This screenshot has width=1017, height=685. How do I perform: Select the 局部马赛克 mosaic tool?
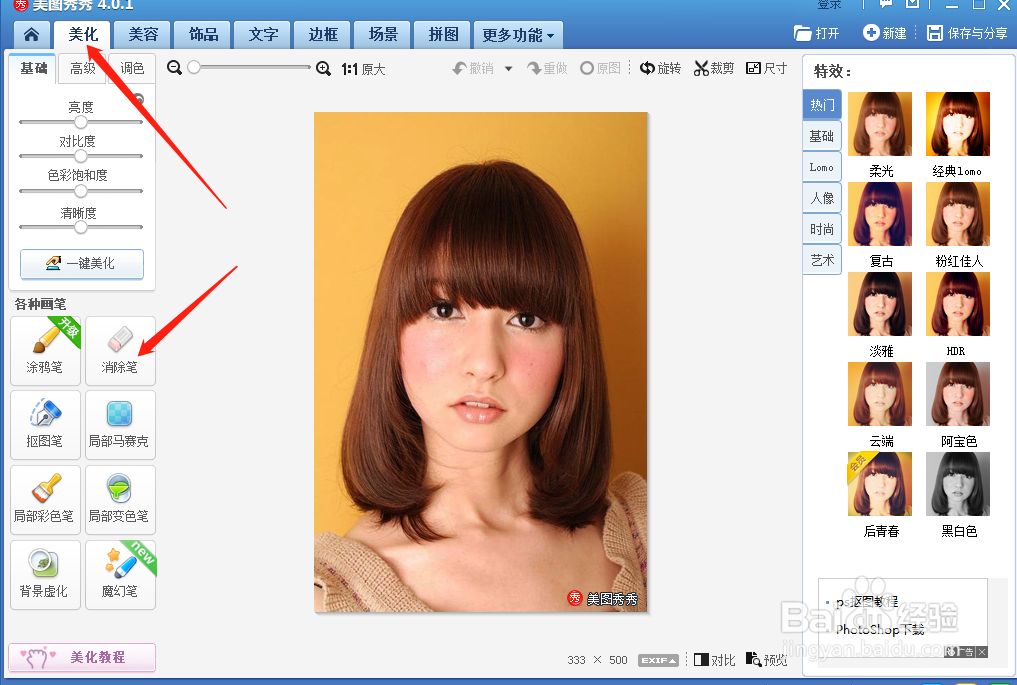pyautogui.click(x=120, y=425)
